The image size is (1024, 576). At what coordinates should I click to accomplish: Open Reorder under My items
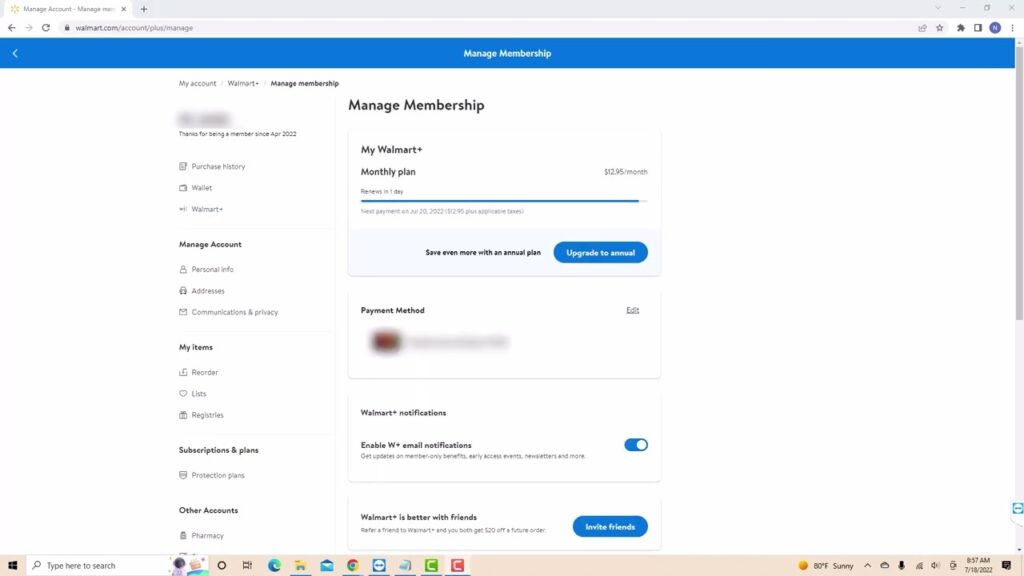(x=205, y=373)
